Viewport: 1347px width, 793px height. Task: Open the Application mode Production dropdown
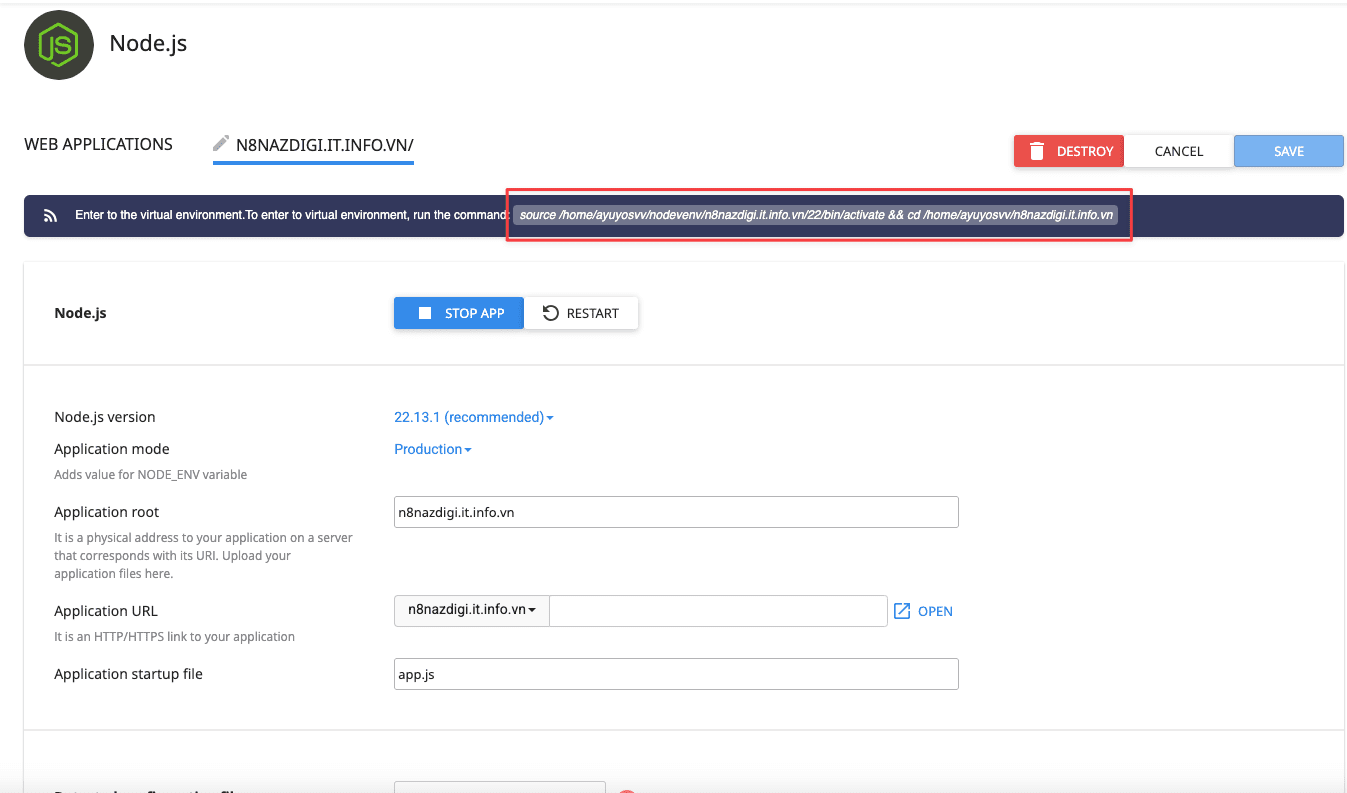(432, 449)
